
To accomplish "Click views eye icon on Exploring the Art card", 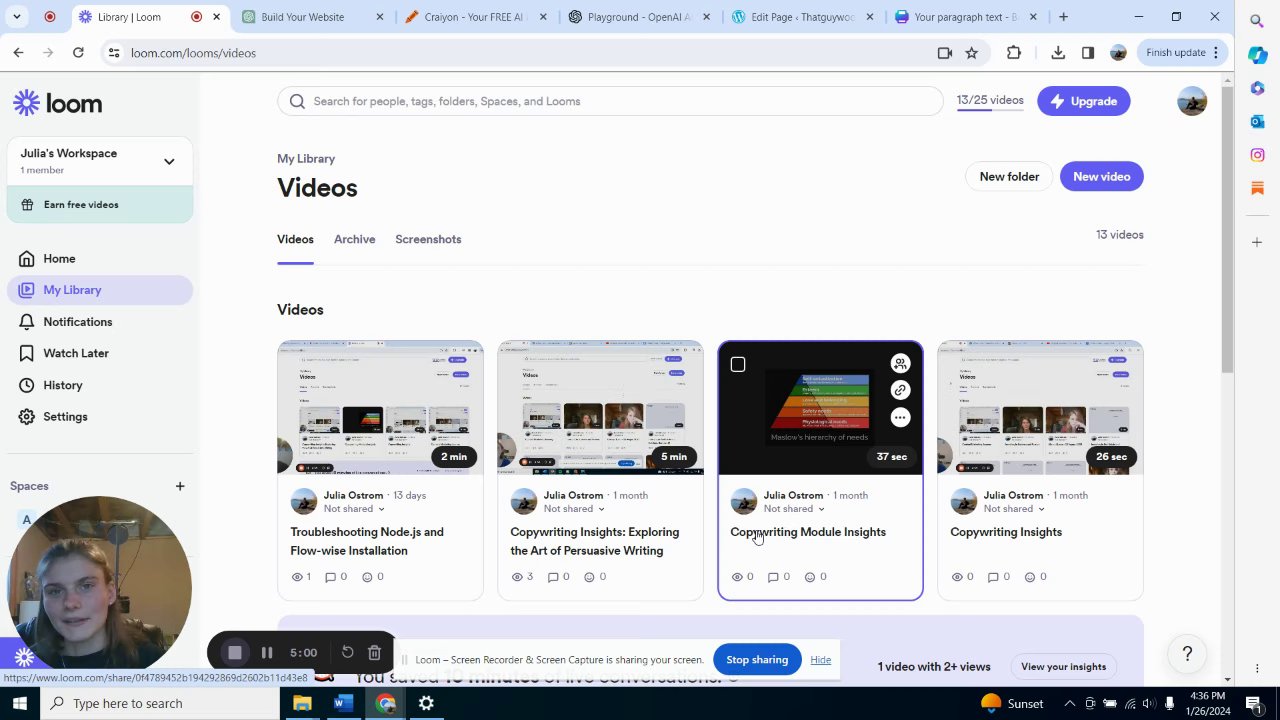I will coord(517,577).
